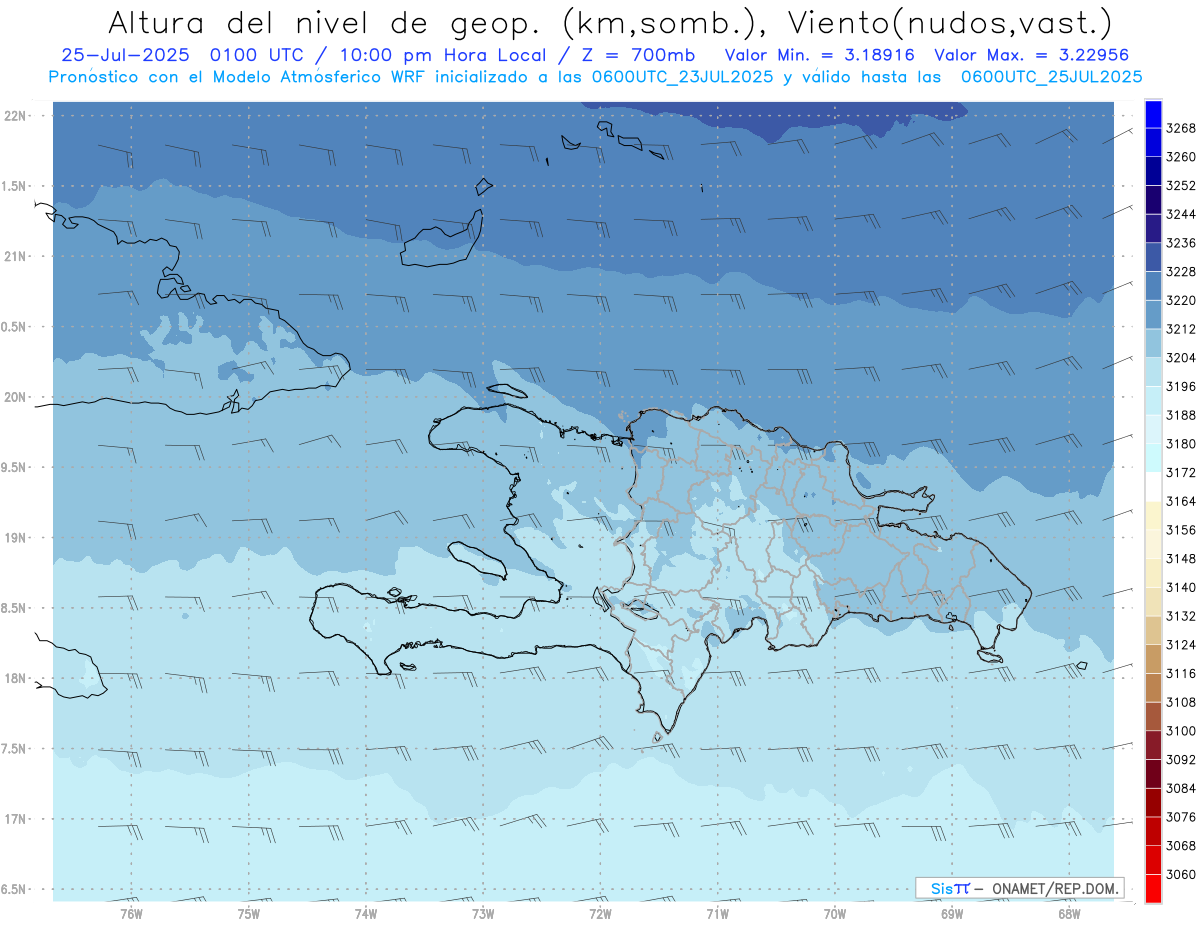1200x927 pixels.
Task: Pick the bright red swatch below 3060
Action: pos(1153,888)
